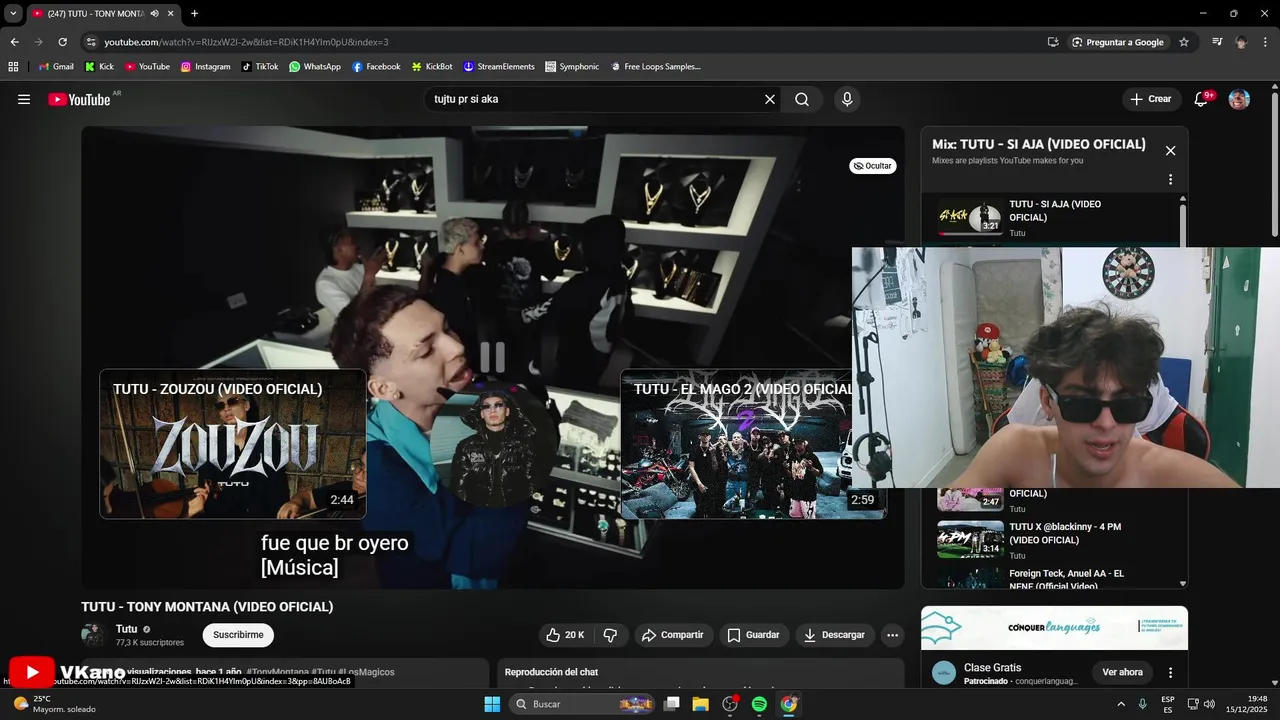Open the Conquer Languages ad banner
The height and width of the screenshot is (720, 1280).
click(x=1054, y=628)
